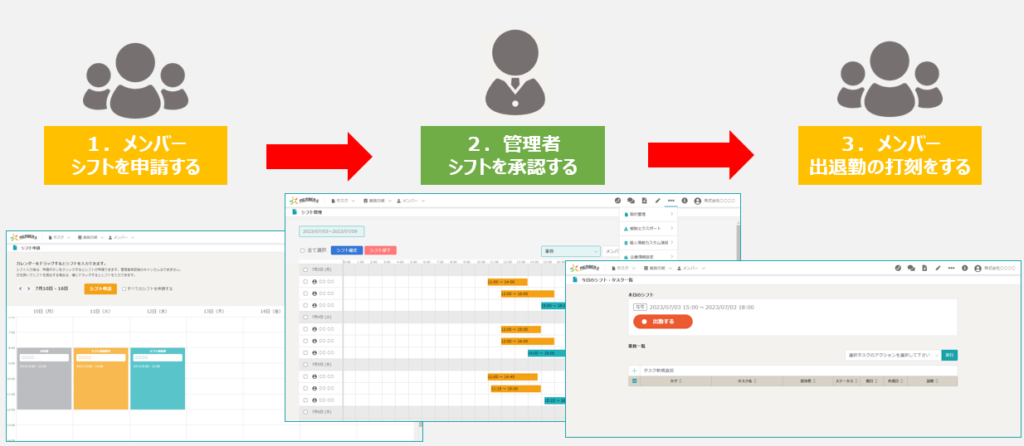This screenshot has width=1024, height=446.
Task: Open the three-dots more menu in shift management header
Action: (x=671, y=200)
